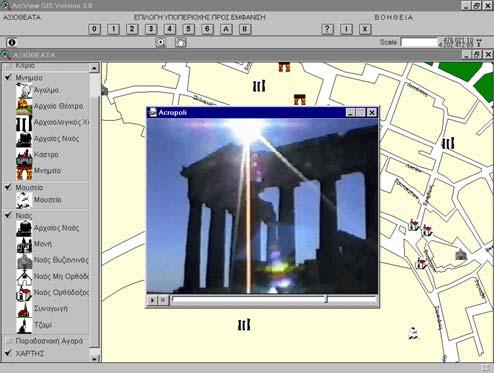The height and width of the screenshot is (373, 494).
Task: Click the Άγαλμα statue legend icon
Action: coord(24,90)
